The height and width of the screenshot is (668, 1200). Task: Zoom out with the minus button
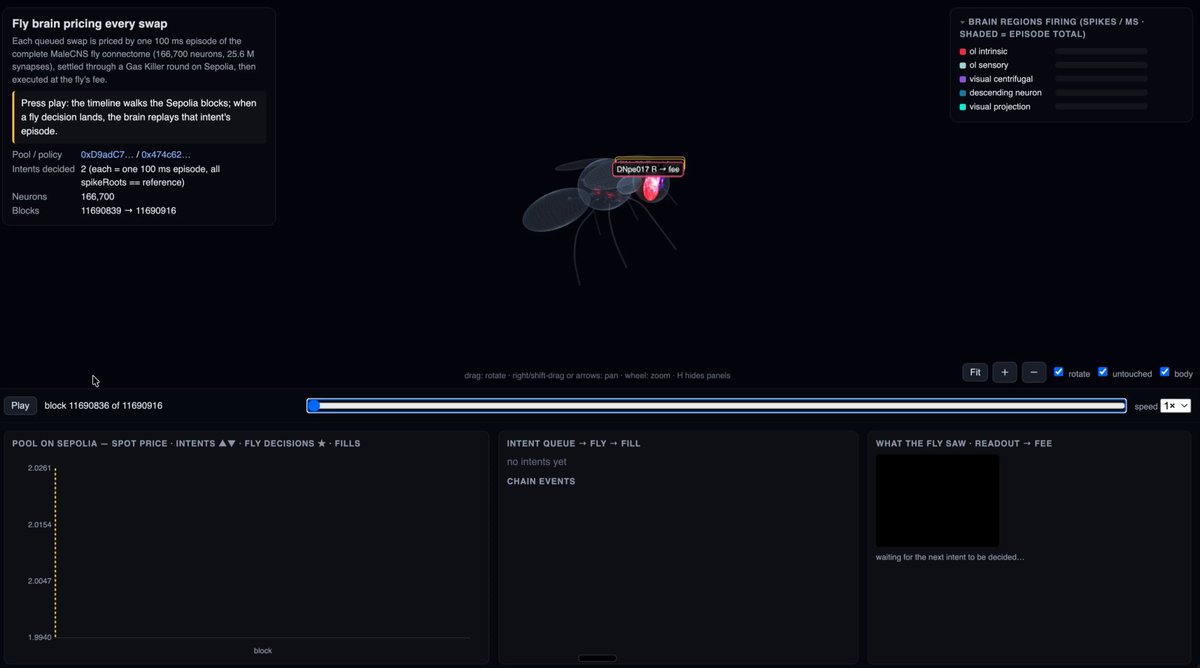coord(1034,372)
